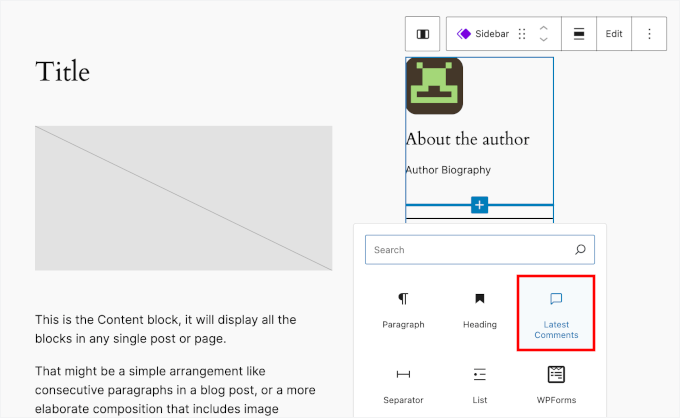
Task: Move the Sidebar block up
Action: (x=543, y=28)
